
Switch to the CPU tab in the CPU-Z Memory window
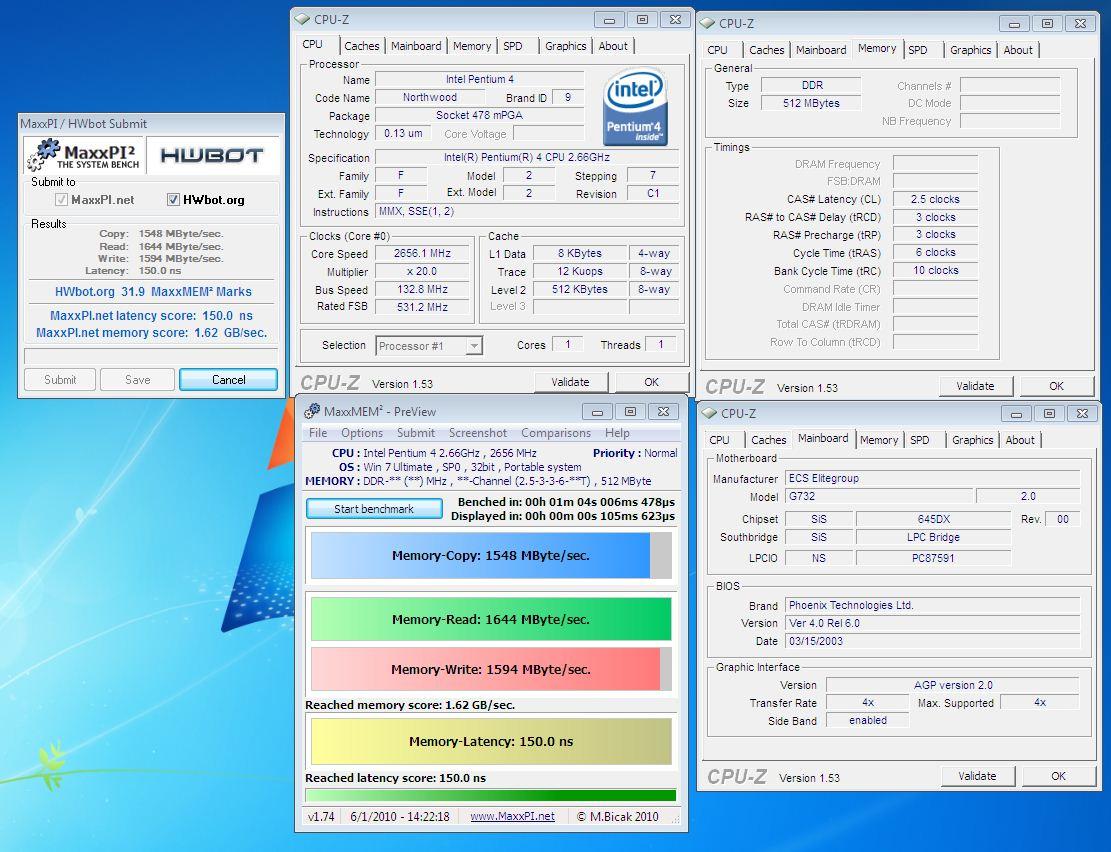718,50
